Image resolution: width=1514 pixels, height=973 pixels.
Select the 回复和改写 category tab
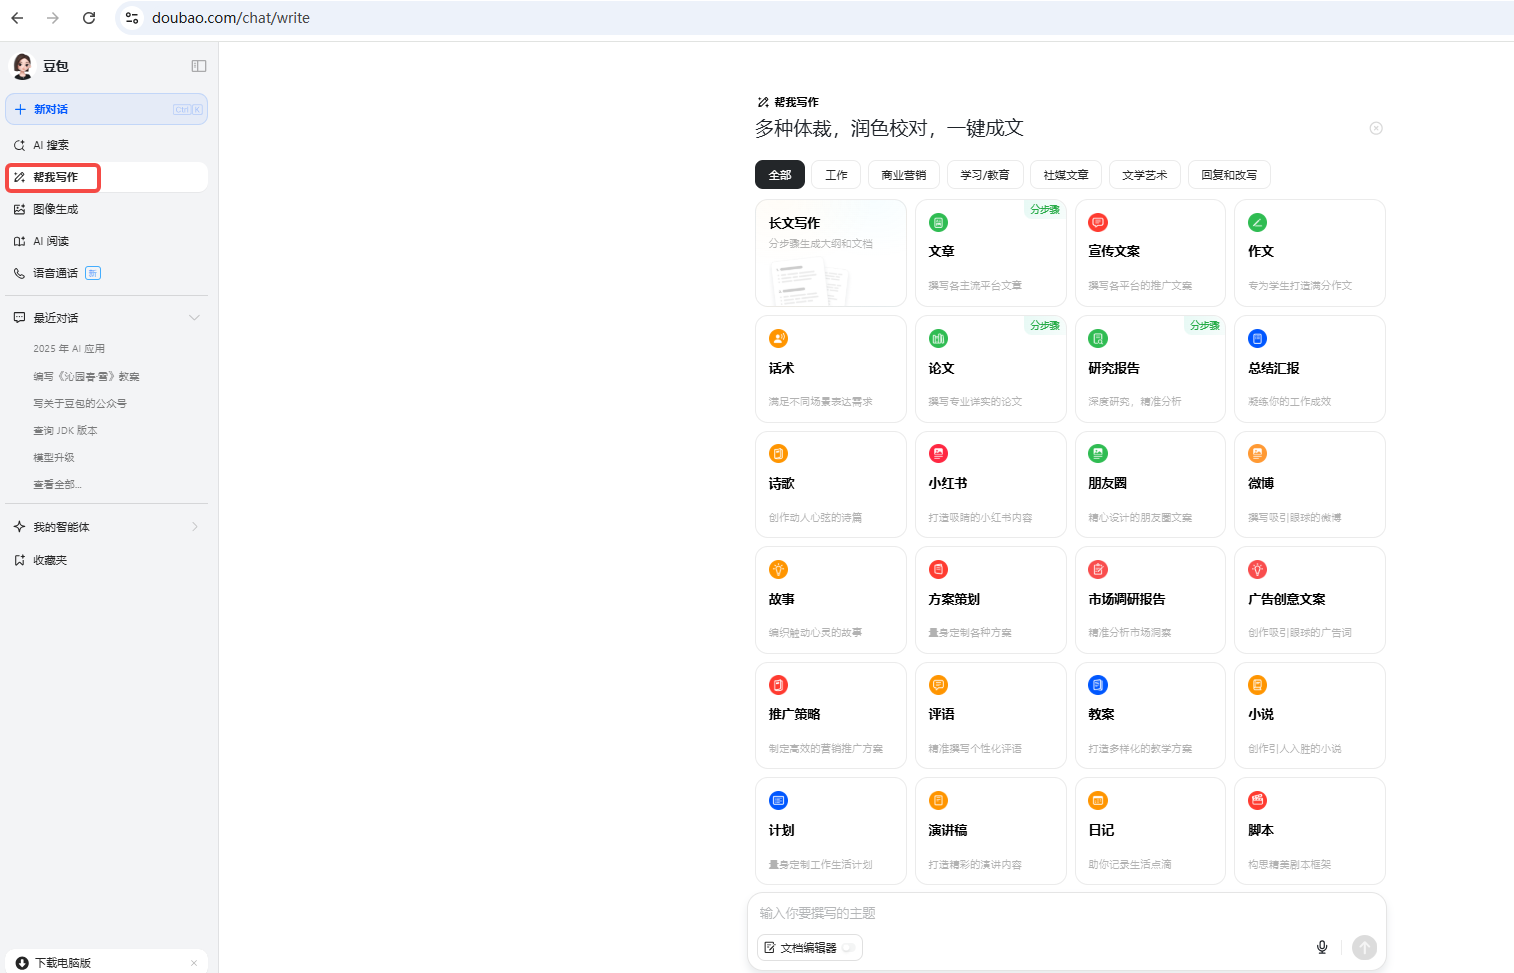(1229, 175)
